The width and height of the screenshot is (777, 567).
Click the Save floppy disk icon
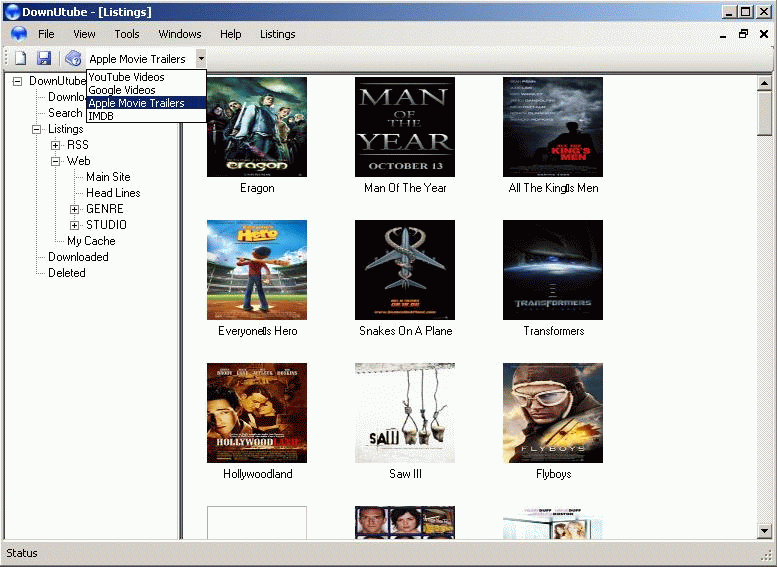tap(44, 58)
